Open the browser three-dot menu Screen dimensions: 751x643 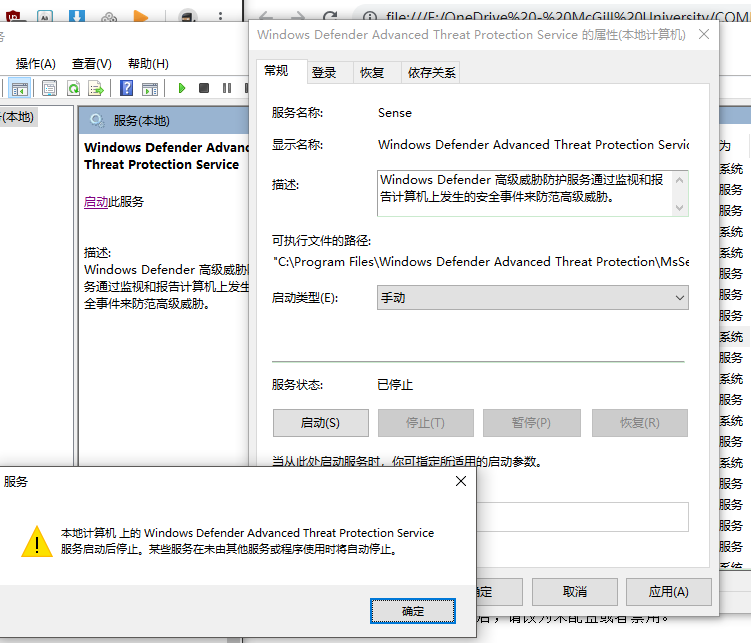pyautogui.click(x=220, y=16)
